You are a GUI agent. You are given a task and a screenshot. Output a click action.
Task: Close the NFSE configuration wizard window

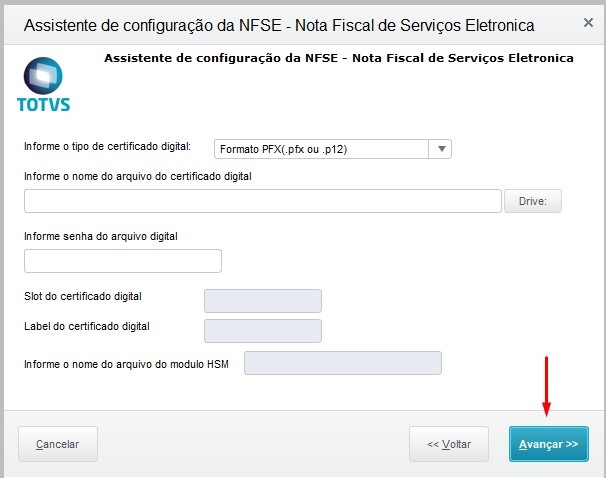pyautogui.click(x=586, y=23)
